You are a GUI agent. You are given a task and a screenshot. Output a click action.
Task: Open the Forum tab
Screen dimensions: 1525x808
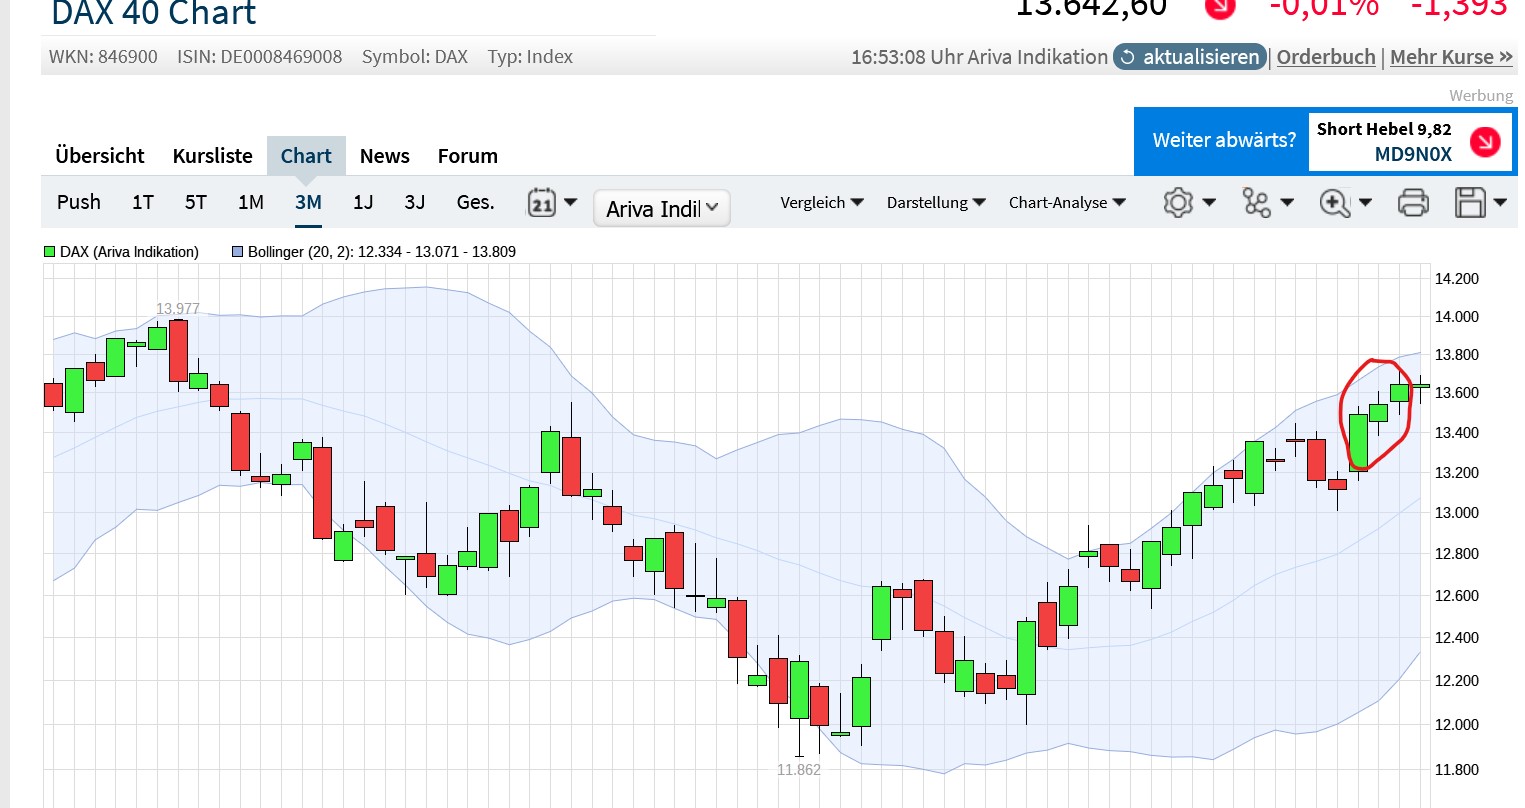(467, 156)
